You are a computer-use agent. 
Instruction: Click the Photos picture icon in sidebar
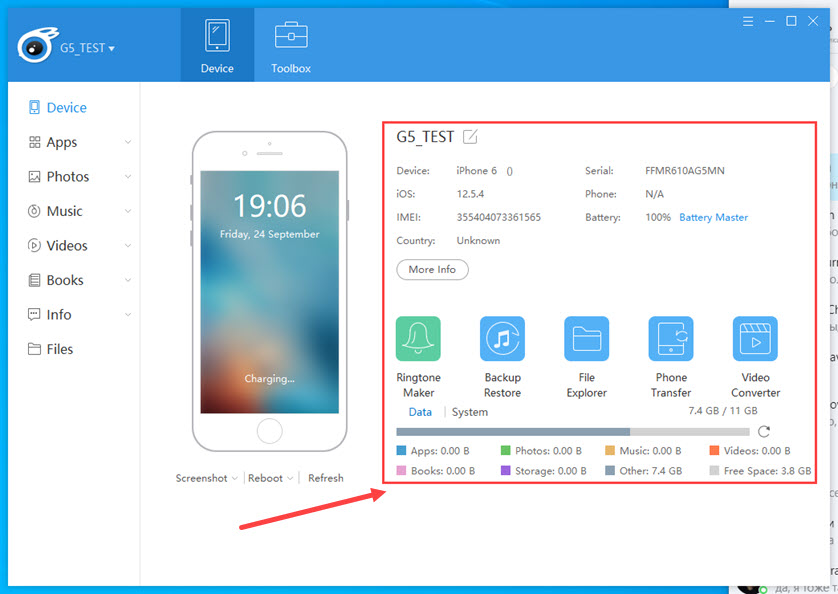tap(34, 176)
